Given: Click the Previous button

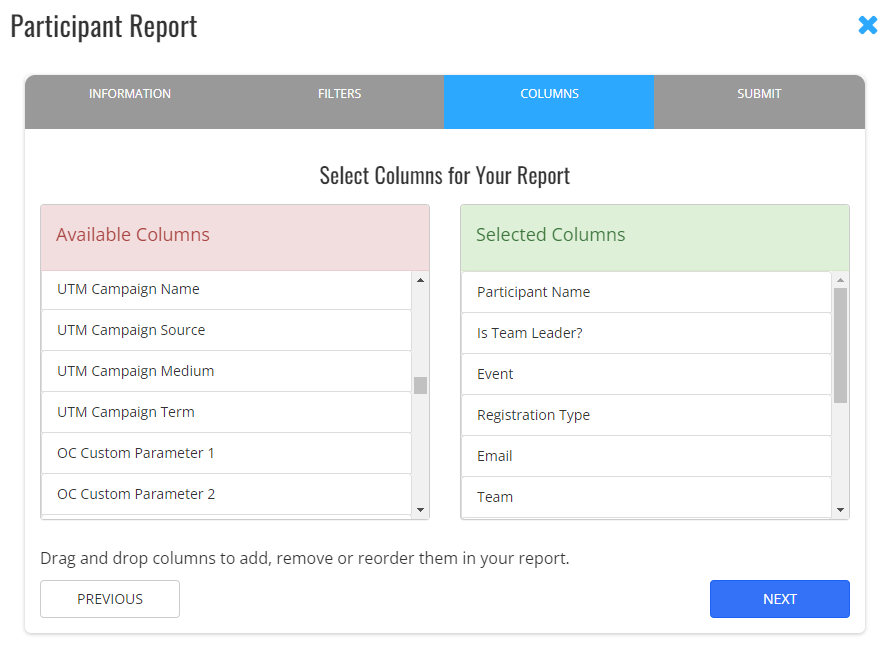Looking at the screenshot, I should tap(110, 599).
